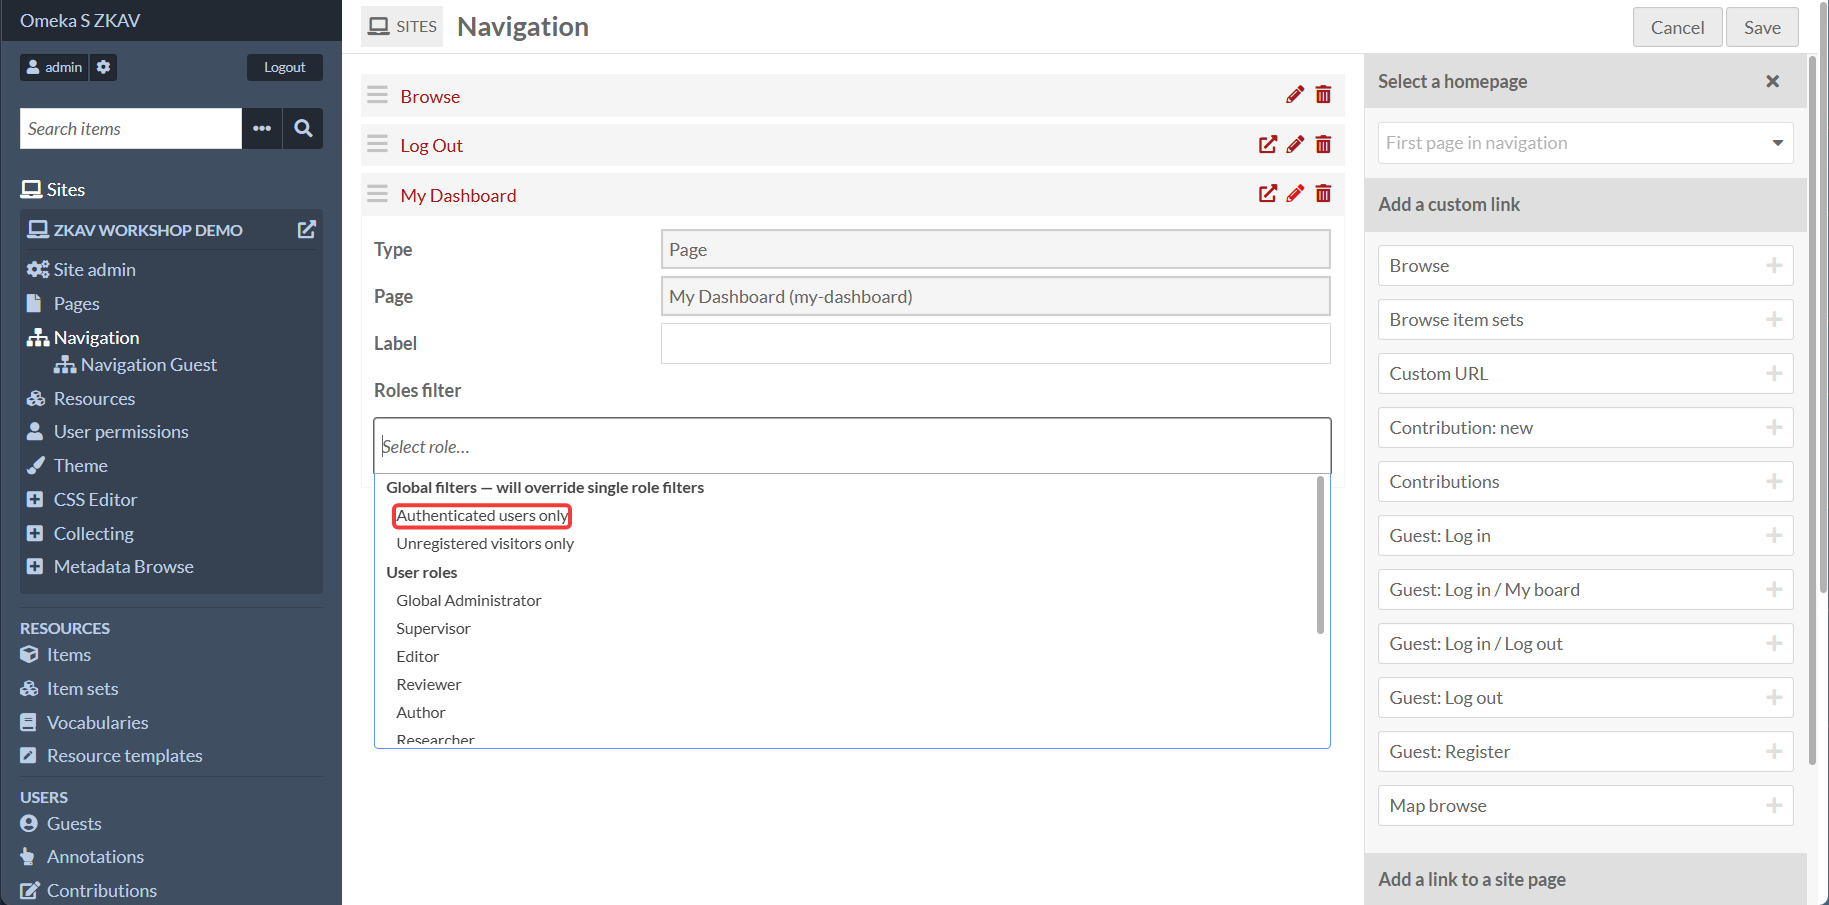
Task: Click the roles dropdown list scrollbar
Action: (1320, 555)
